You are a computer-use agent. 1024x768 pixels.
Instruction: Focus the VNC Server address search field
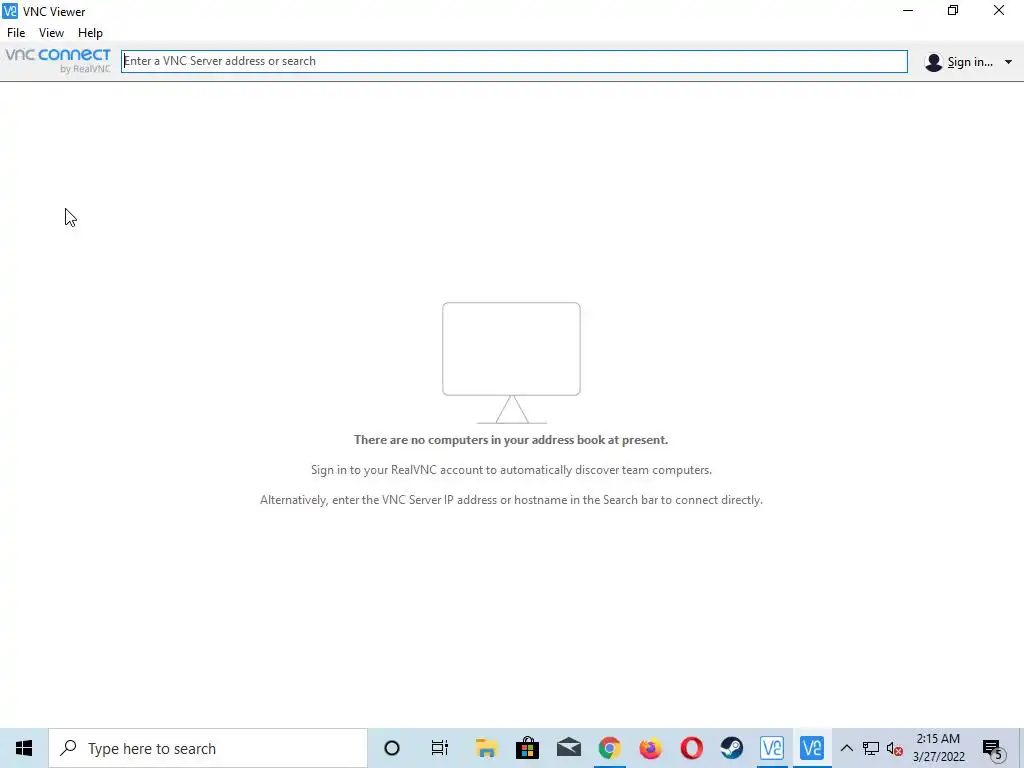(x=514, y=61)
